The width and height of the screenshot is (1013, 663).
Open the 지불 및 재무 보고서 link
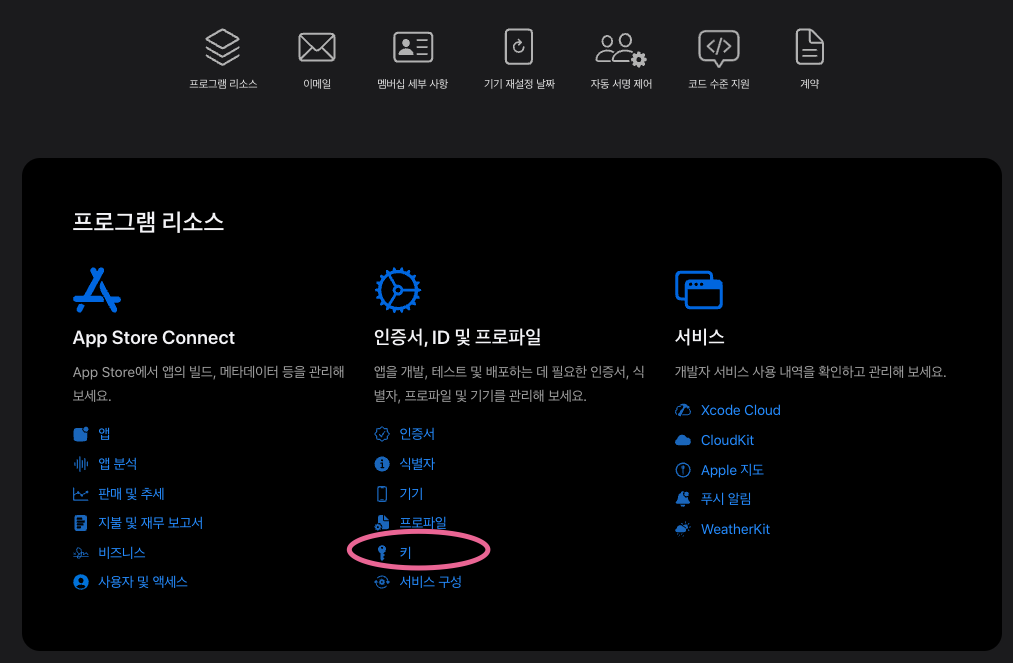point(151,523)
